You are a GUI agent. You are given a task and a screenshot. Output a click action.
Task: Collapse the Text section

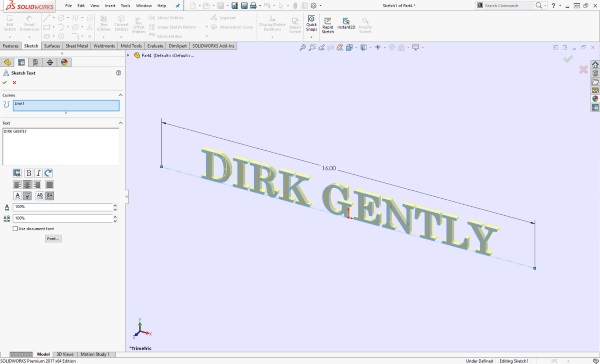[x=121, y=123]
